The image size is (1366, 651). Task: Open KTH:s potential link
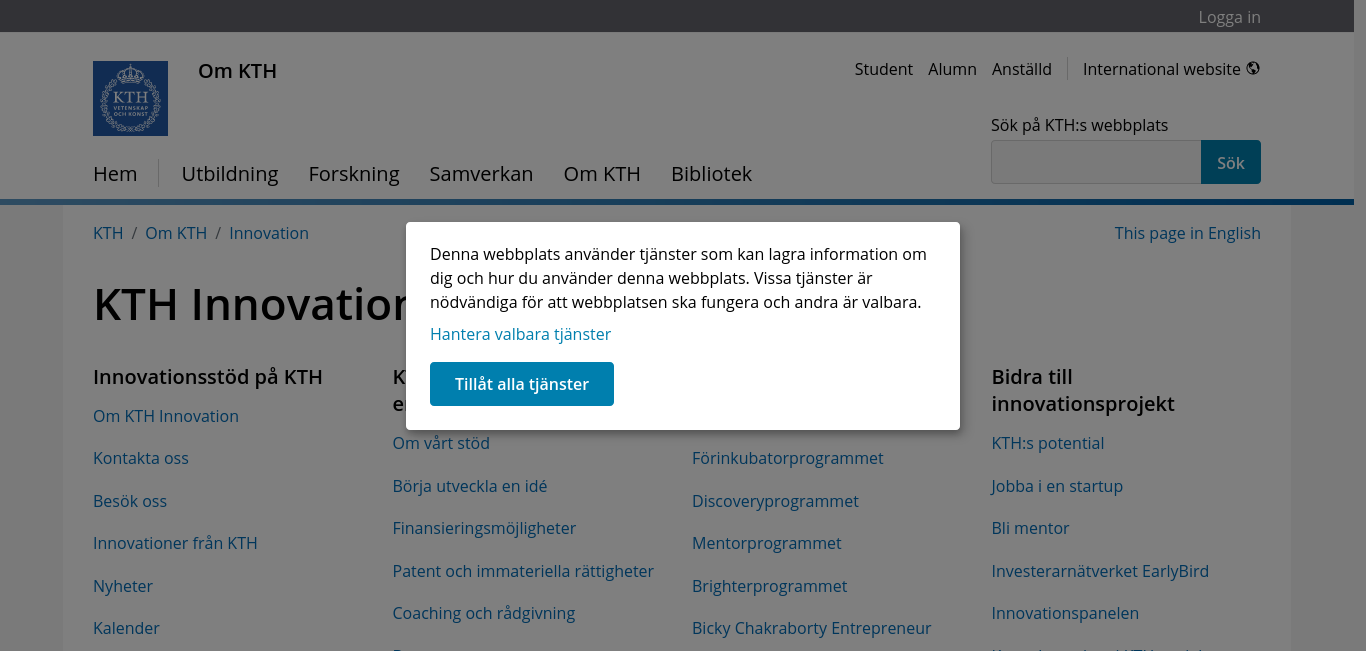[x=1048, y=443]
